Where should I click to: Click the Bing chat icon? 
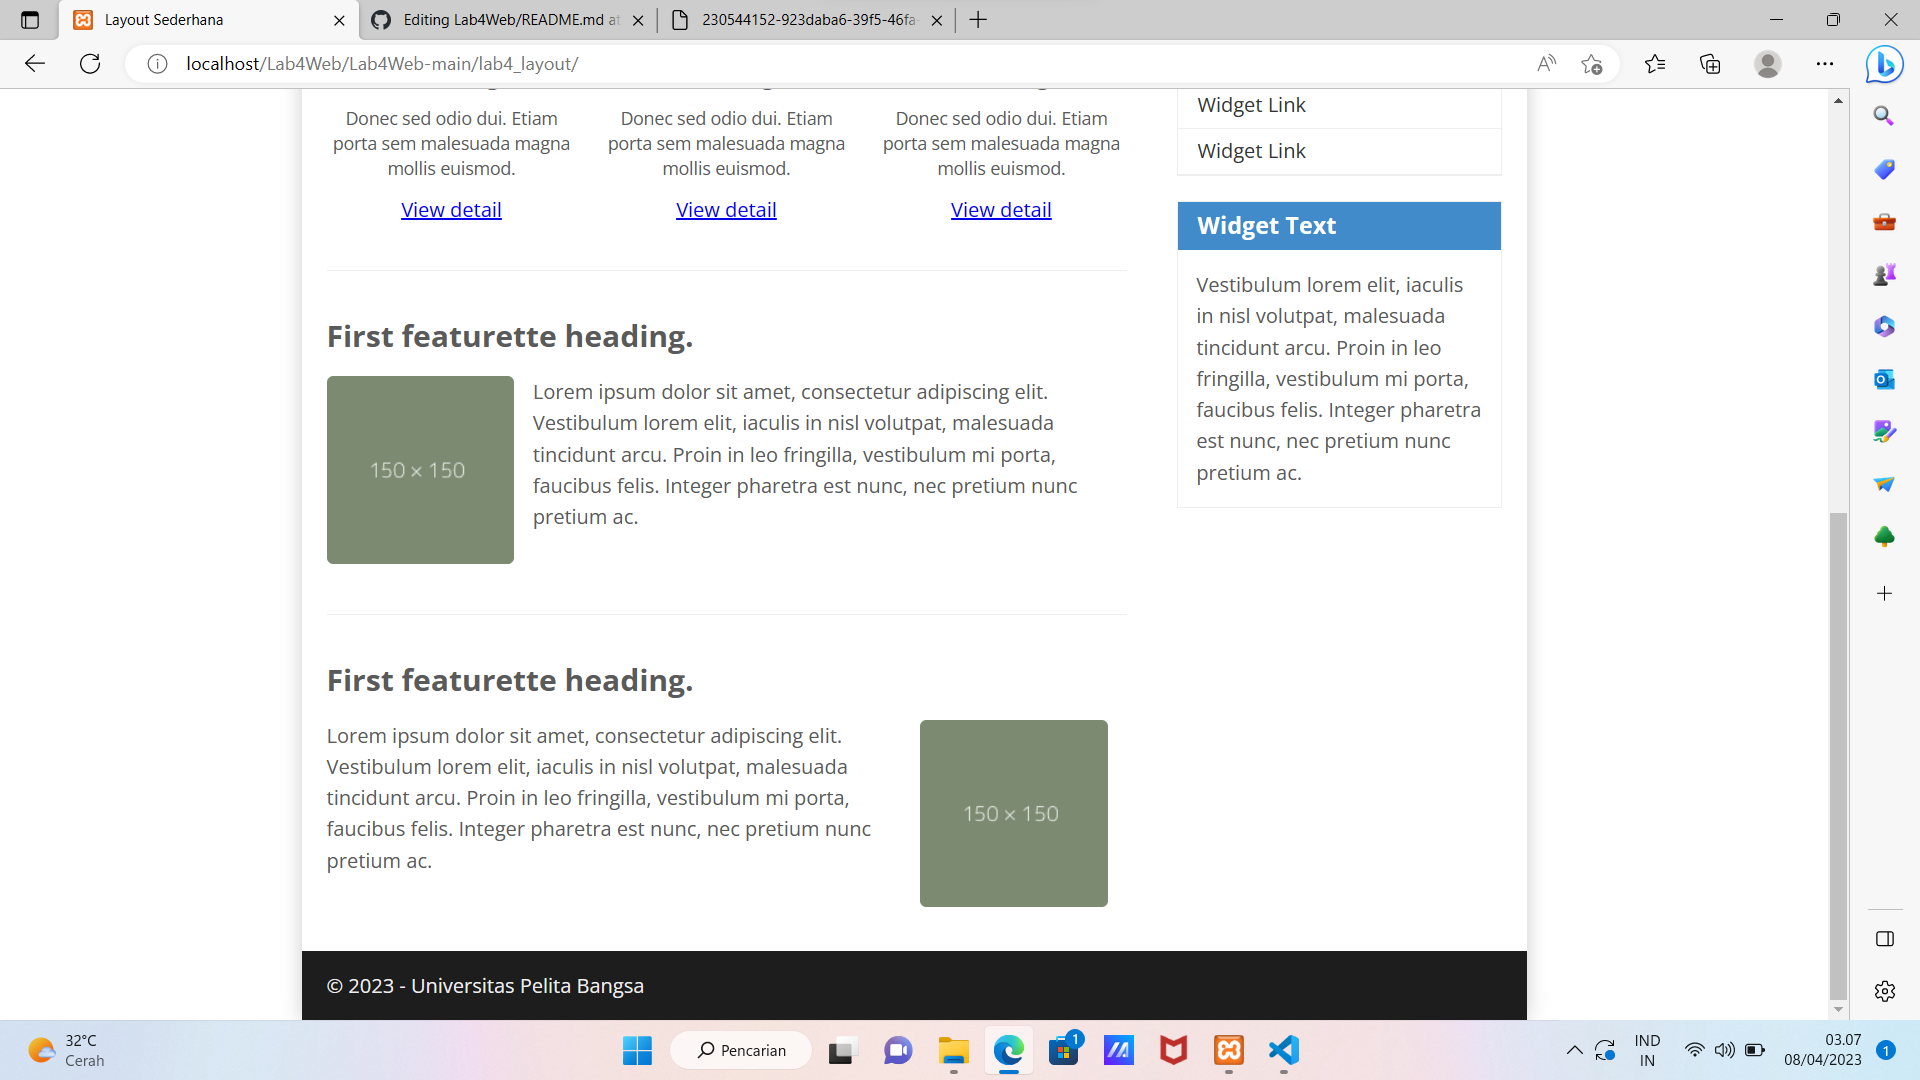1884,64
